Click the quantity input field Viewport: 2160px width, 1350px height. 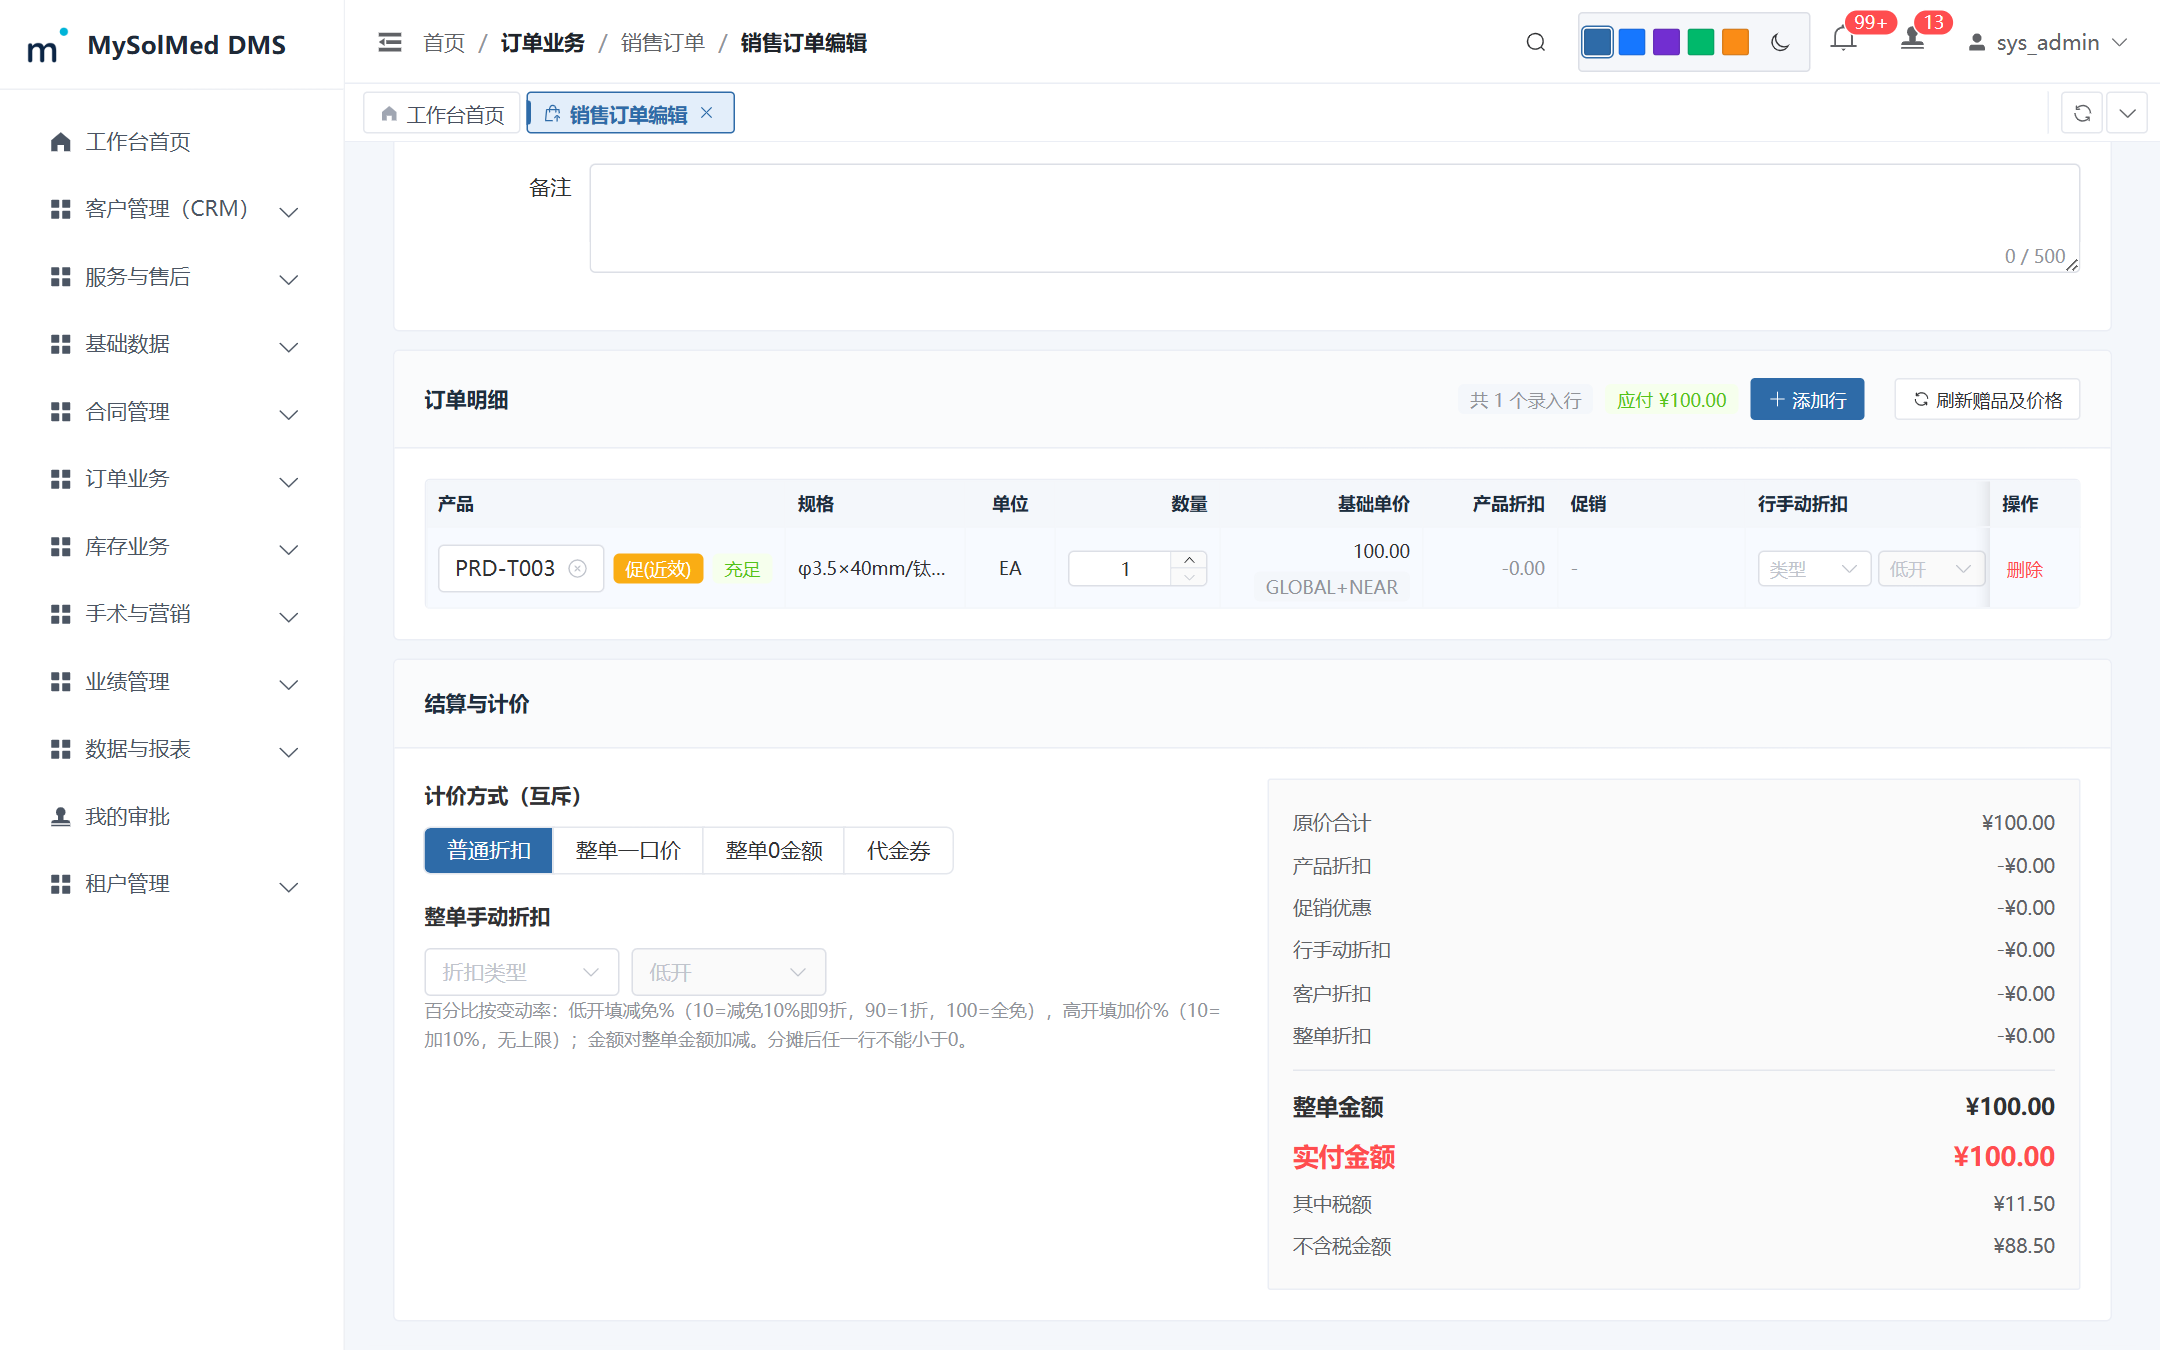pos(1124,569)
